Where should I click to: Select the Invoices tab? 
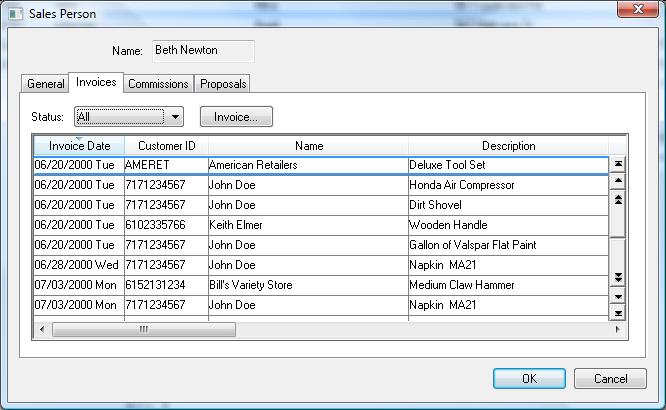point(96,82)
